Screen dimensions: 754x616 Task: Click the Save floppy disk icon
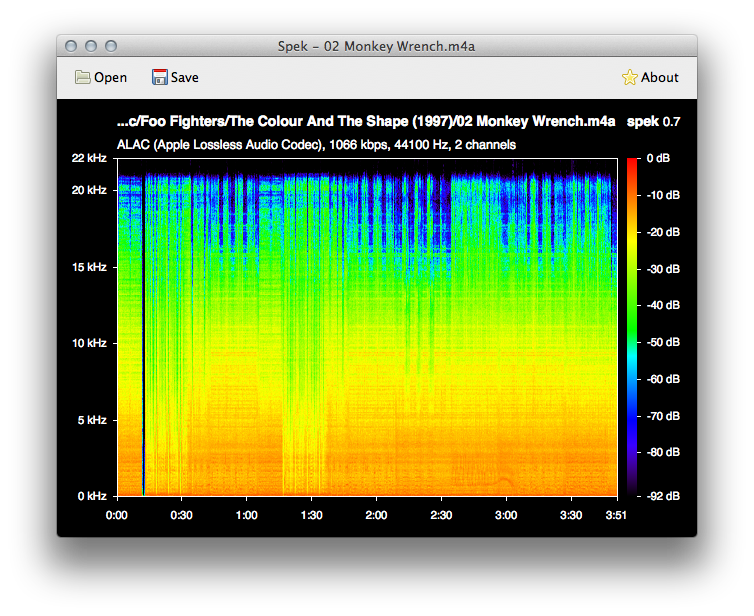pos(160,78)
